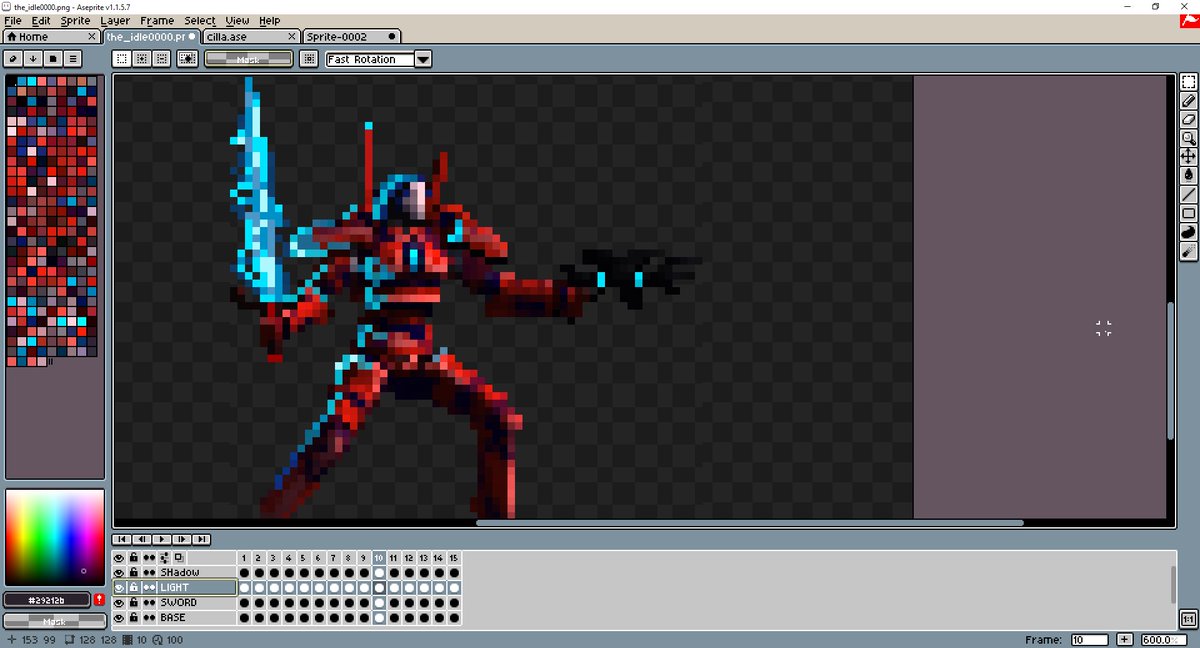Toggle visibility of the SWORD layer
The width and height of the screenshot is (1200, 648).
(119, 603)
